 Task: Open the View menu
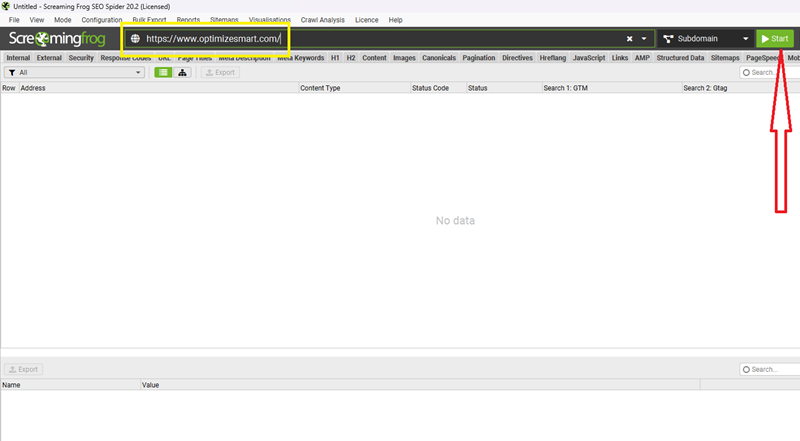point(37,20)
